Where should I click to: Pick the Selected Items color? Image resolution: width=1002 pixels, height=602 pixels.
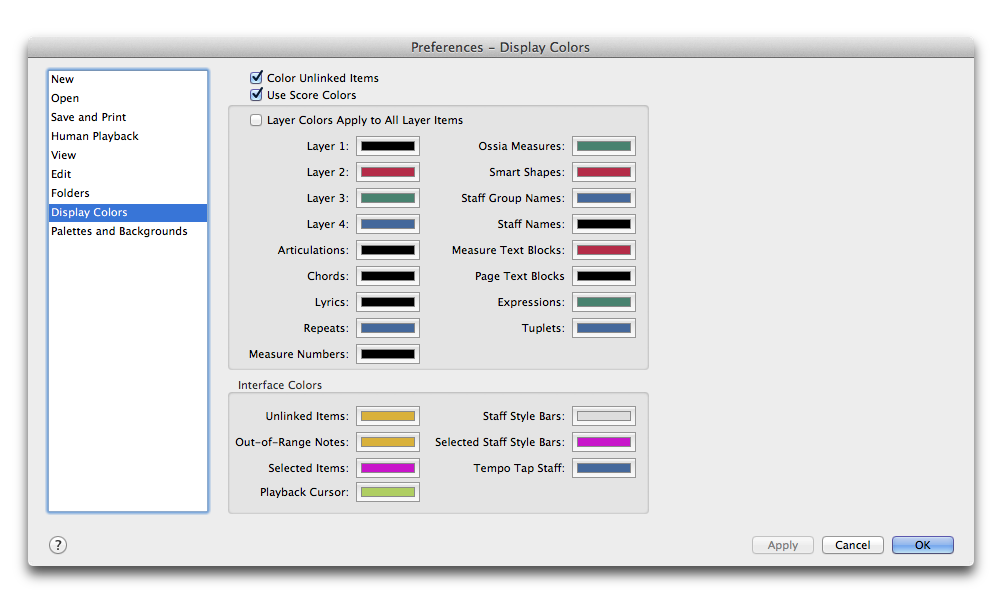(x=388, y=468)
